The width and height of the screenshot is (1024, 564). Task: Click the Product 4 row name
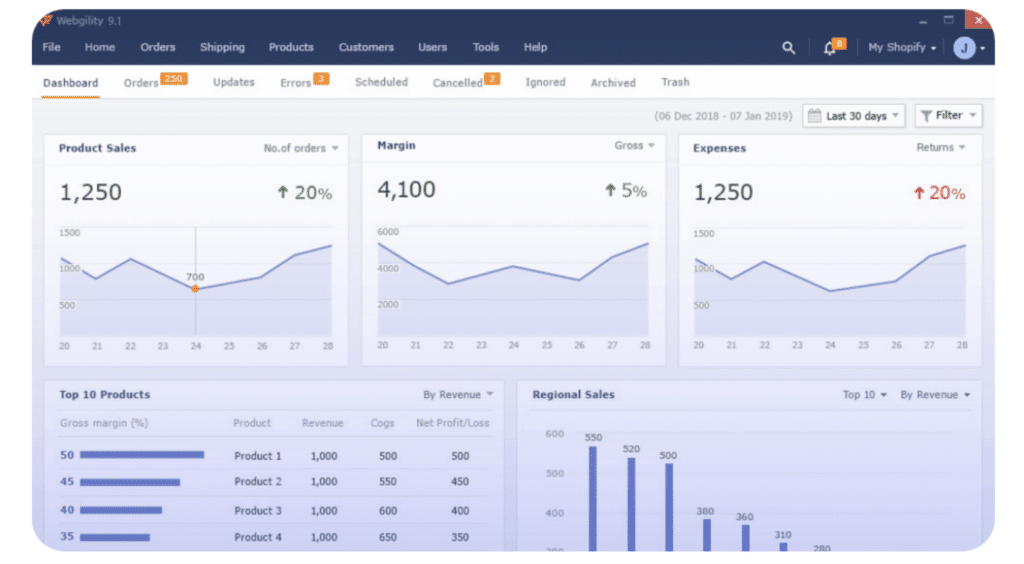pos(258,537)
